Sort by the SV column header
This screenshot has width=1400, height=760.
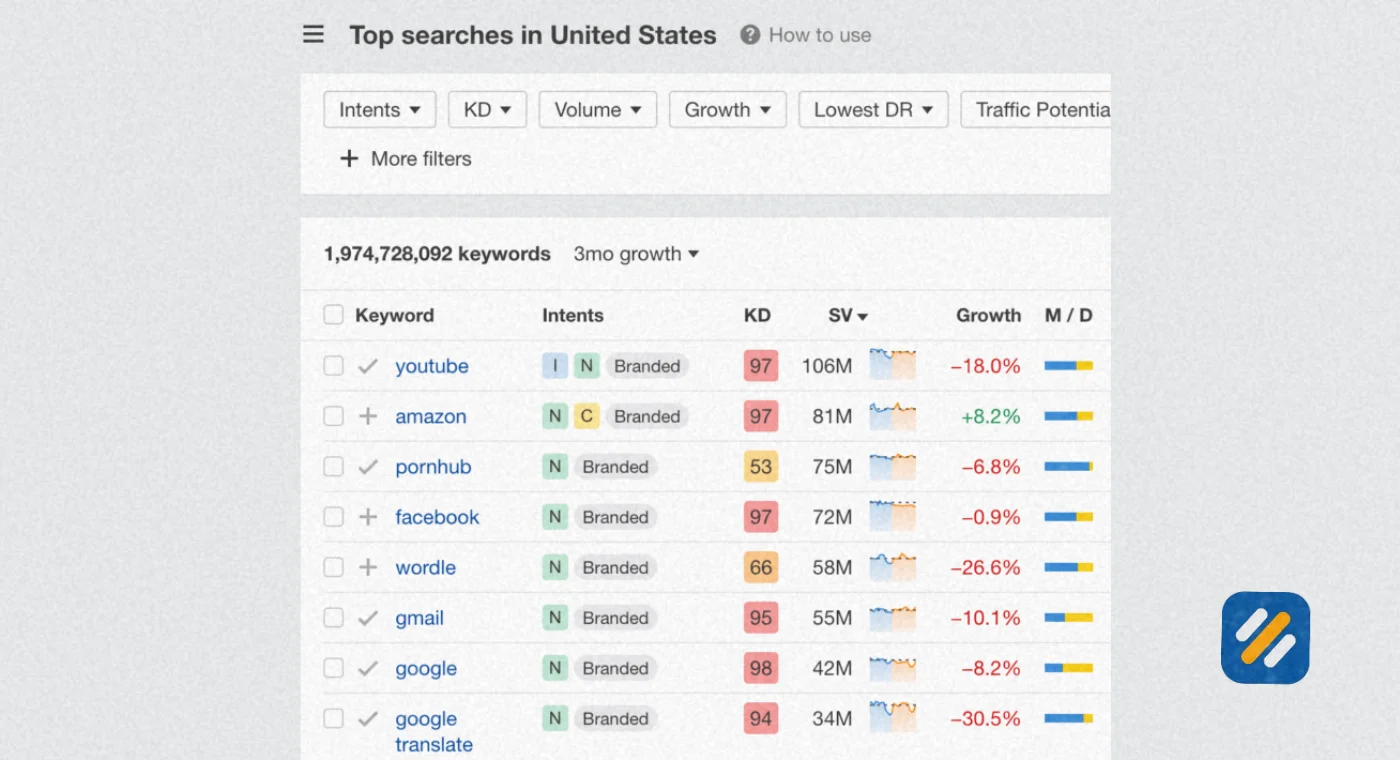[x=847, y=315]
